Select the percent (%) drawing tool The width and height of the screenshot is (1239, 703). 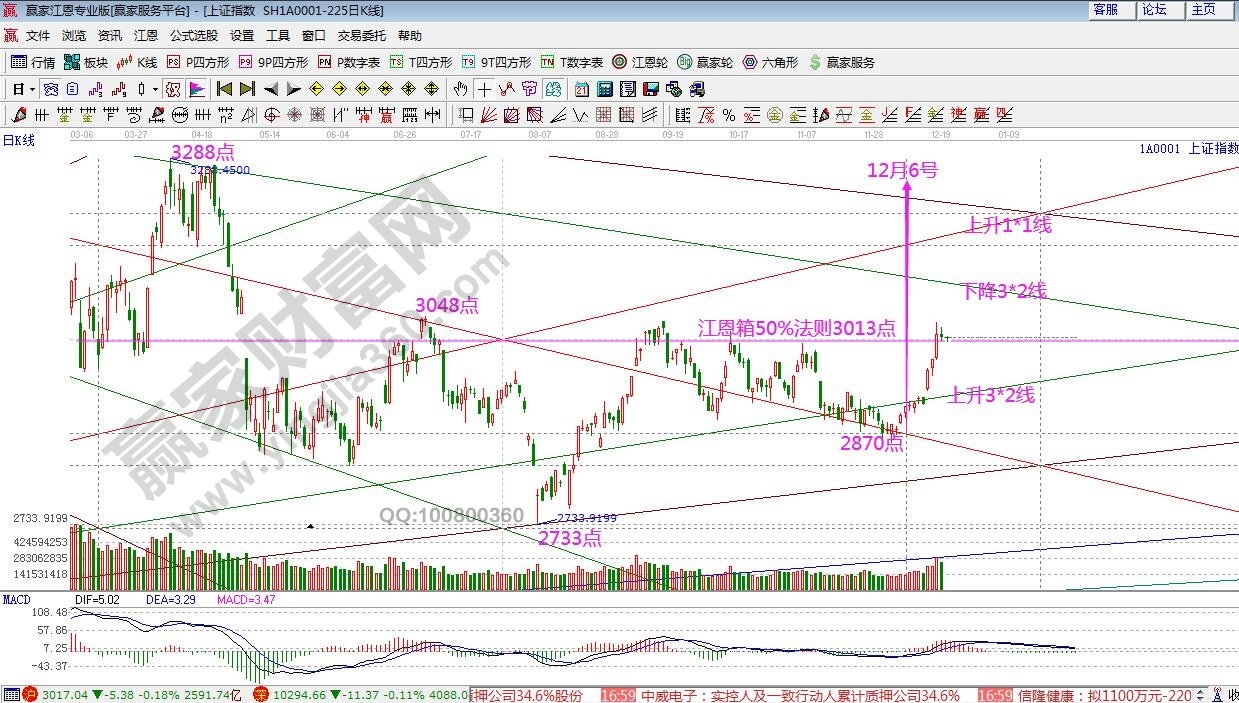coord(728,114)
